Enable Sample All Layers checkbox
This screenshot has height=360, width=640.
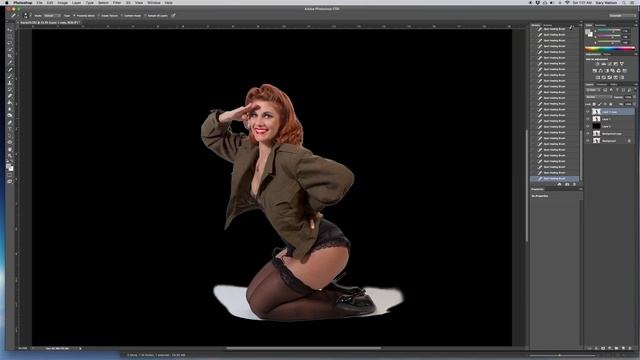pyautogui.click(x=156, y=16)
